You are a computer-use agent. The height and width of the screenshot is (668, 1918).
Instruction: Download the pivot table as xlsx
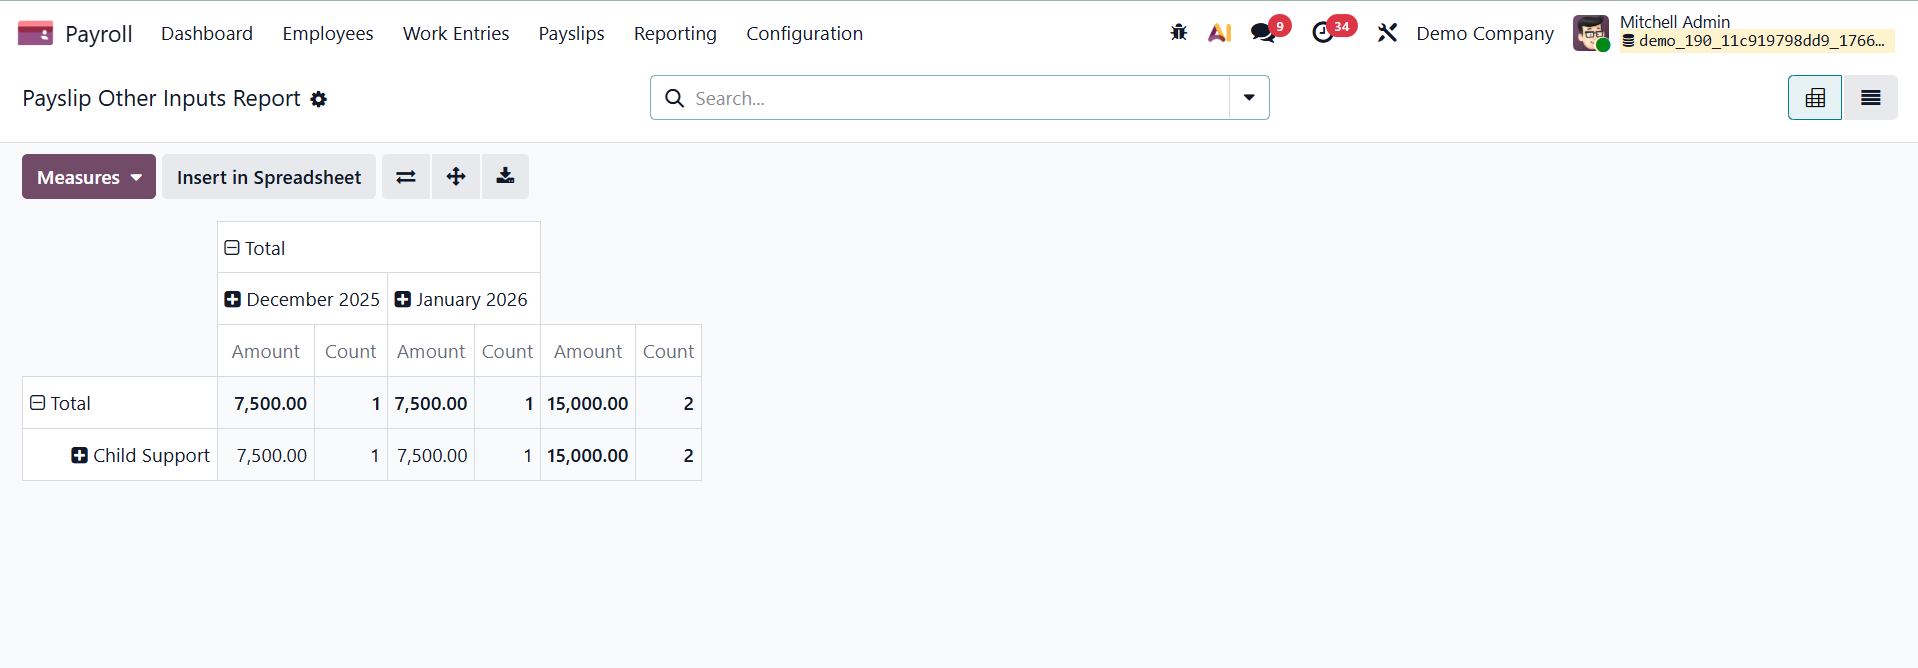pos(505,177)
